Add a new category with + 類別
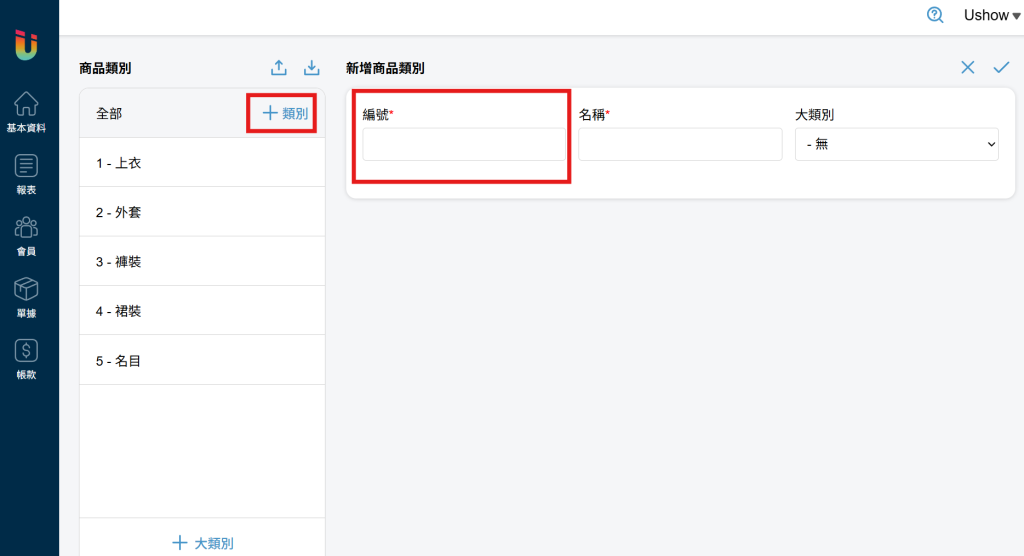Viewport: 1024px width, 556px height. coord(285,113)
